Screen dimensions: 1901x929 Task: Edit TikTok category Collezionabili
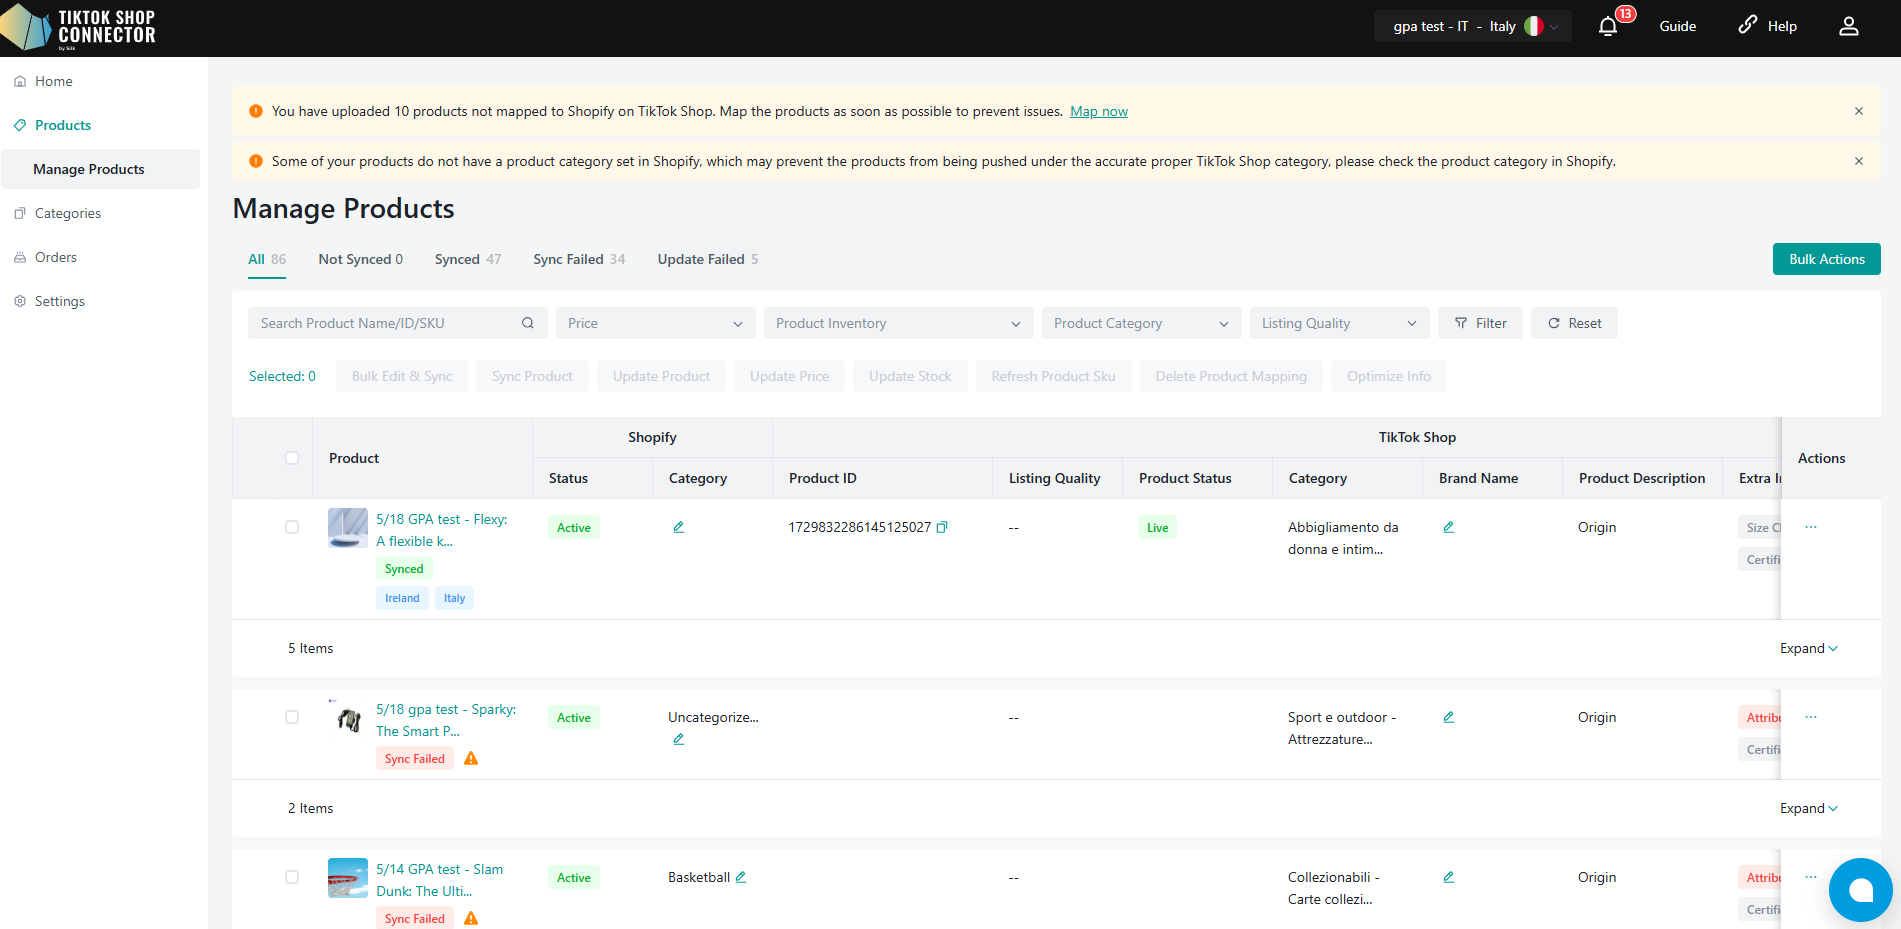[1448, 877]
